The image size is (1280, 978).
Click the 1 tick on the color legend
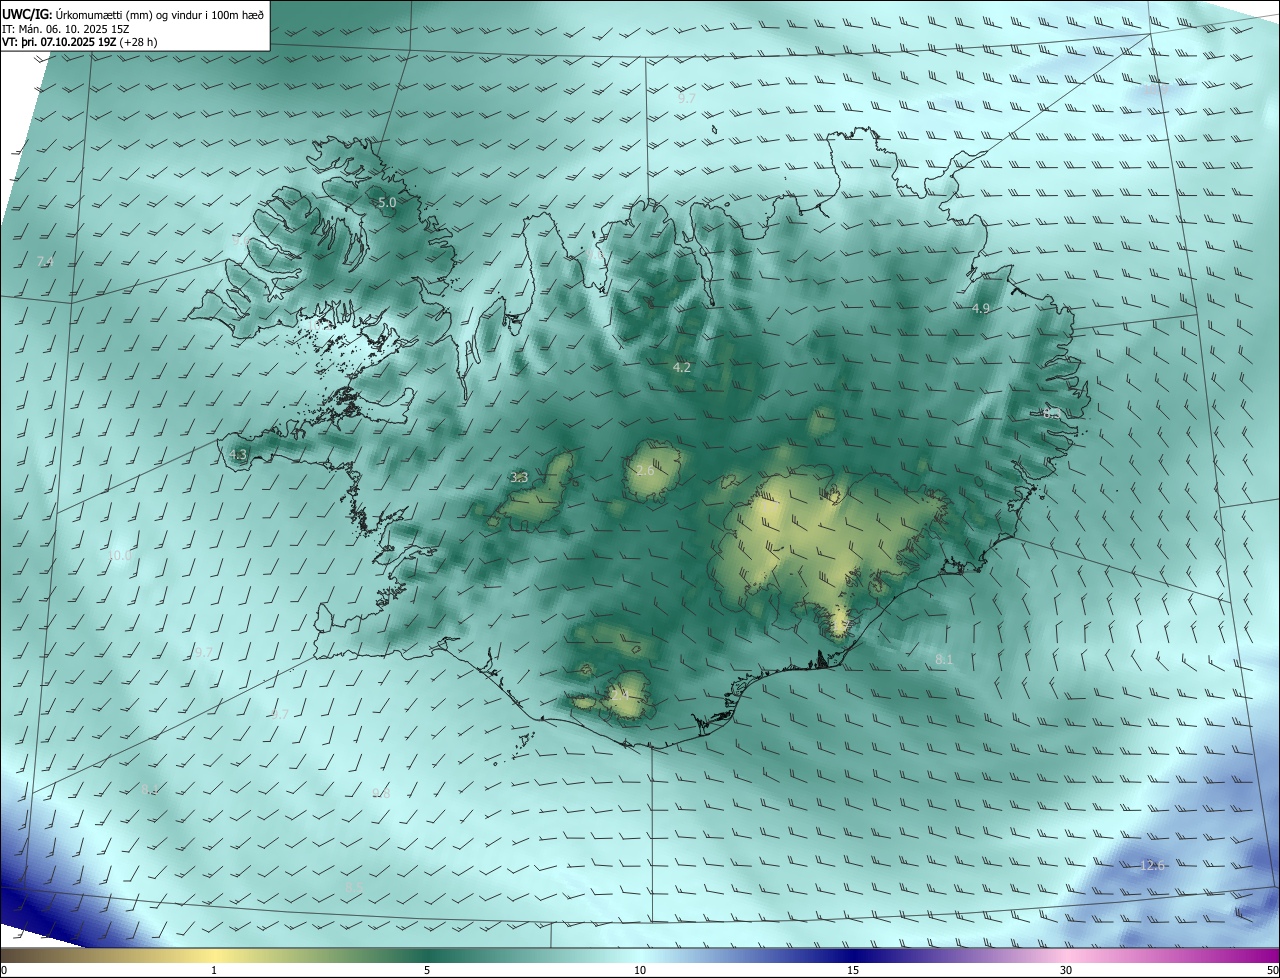click(x=214, y=970)
